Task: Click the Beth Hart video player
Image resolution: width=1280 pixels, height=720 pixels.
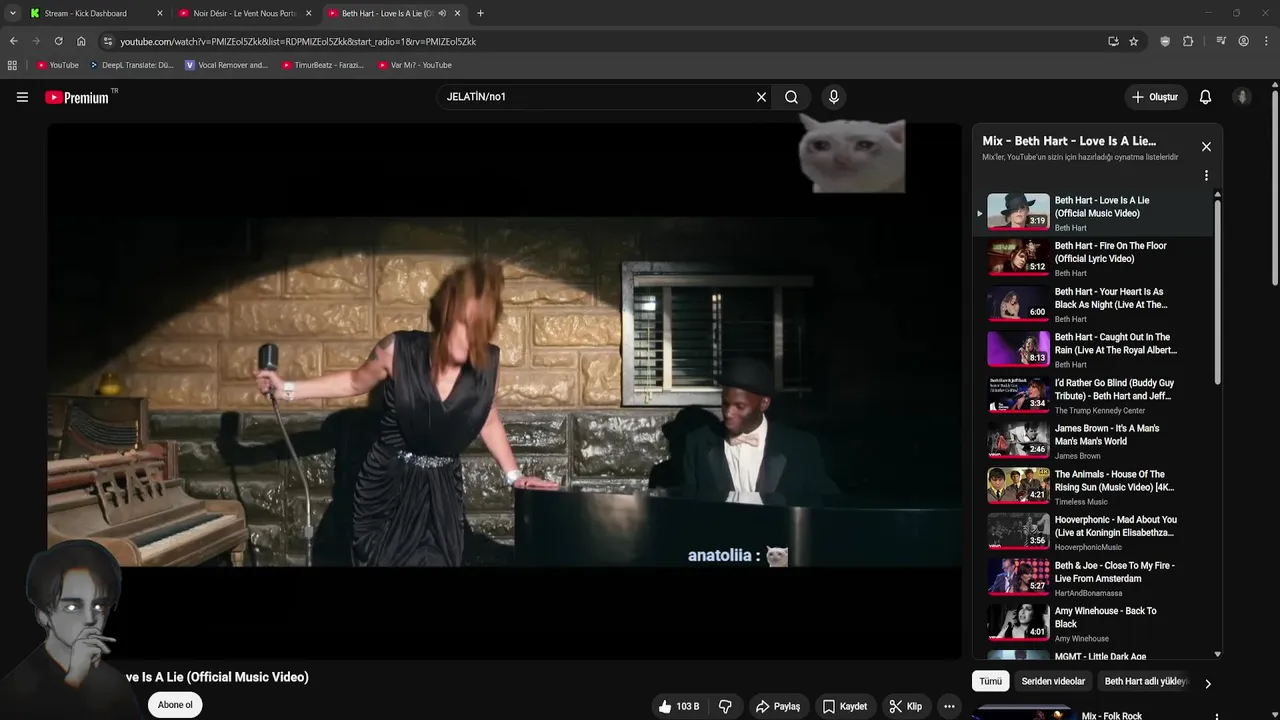Action: pos(504,391)
